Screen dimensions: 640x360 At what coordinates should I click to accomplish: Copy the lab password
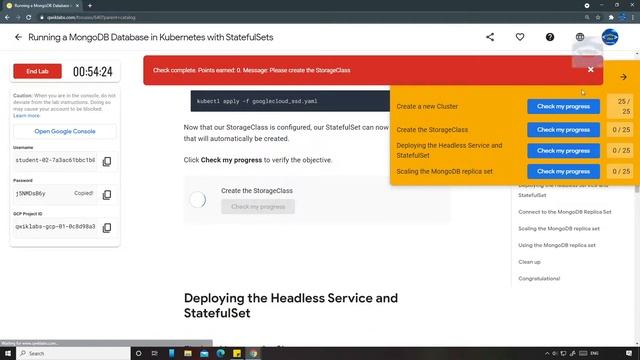tap(107, 195)
